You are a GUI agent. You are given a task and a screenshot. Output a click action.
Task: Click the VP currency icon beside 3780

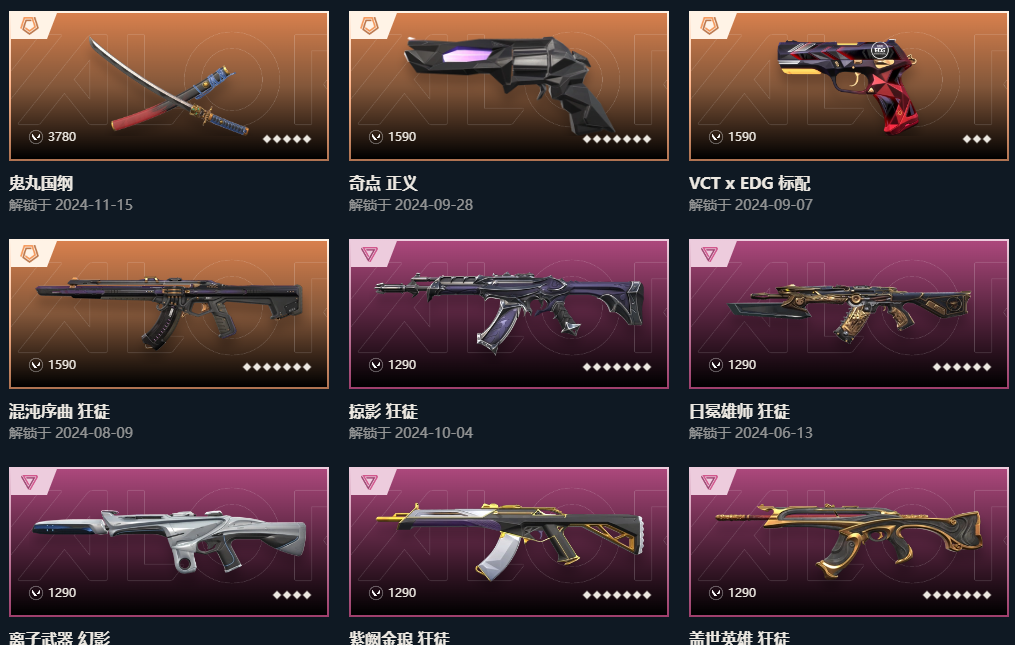pos(36,137)
